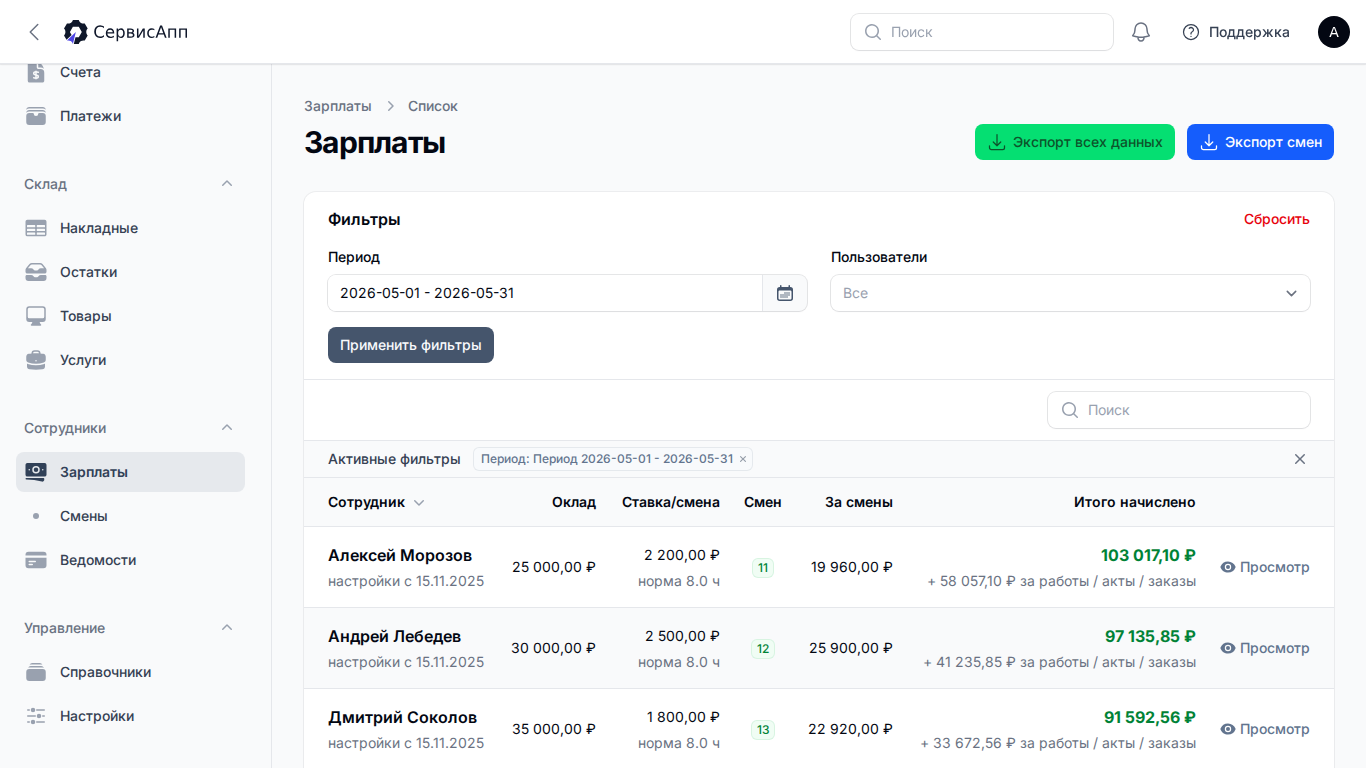Click the eye icon for Дмитрий Соколов
This screenshot has width=1366, height=768.
[x=1228, y=729]
